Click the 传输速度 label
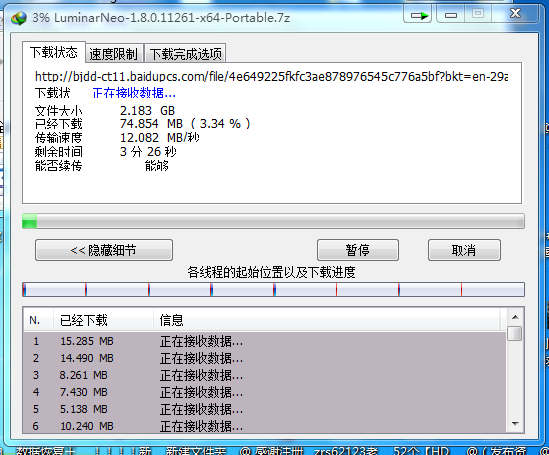The image size is (549, 455). 58,138
